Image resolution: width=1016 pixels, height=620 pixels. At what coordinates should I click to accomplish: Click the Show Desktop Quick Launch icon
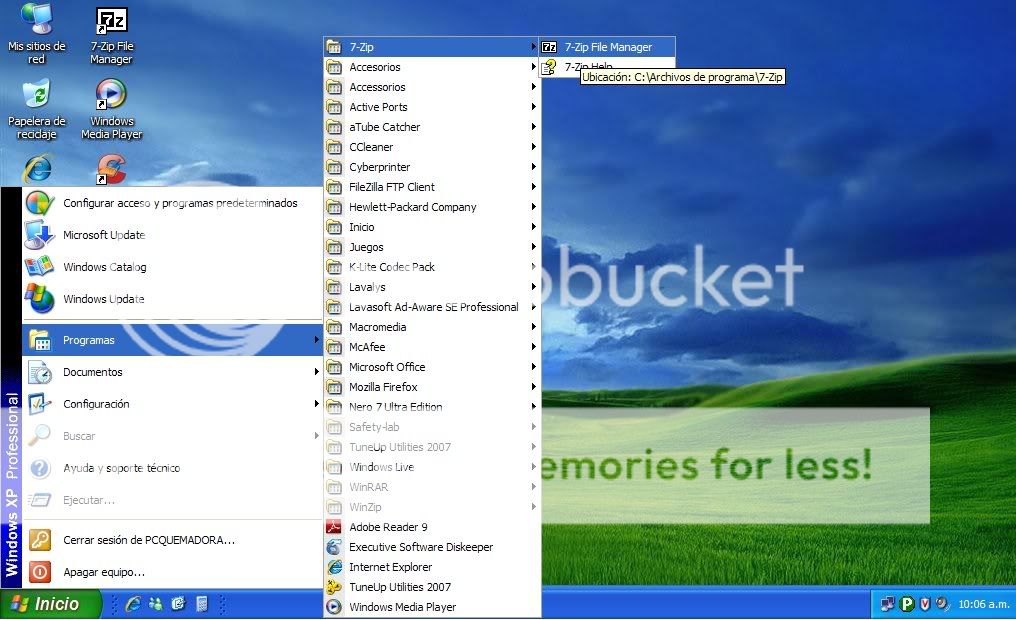pos(178,604)
